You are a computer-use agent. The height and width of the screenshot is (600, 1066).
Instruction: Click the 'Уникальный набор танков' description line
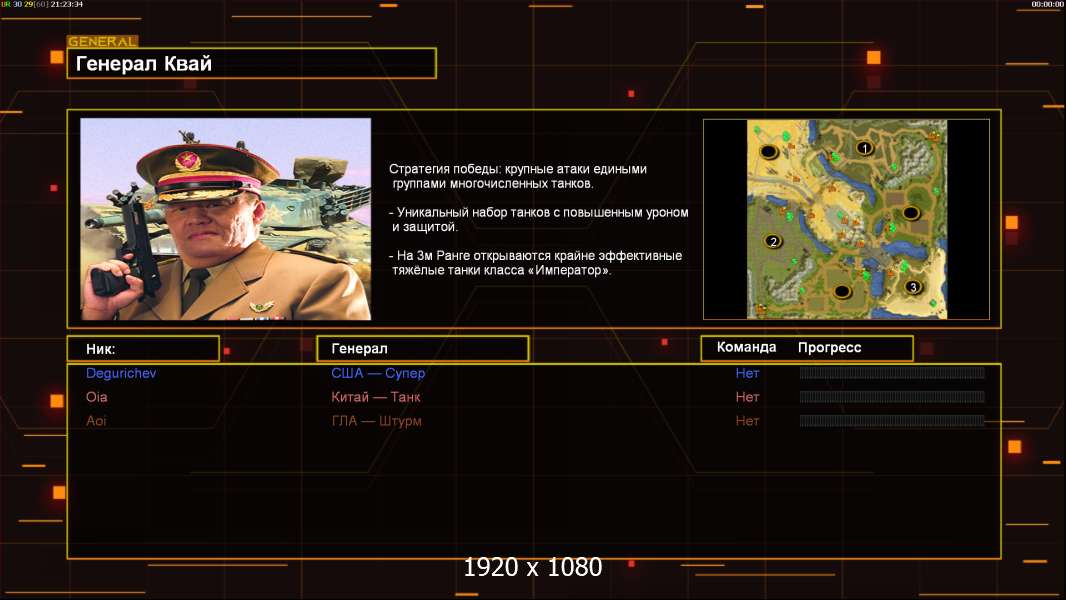pyautogui.click(x=538, y=219)
